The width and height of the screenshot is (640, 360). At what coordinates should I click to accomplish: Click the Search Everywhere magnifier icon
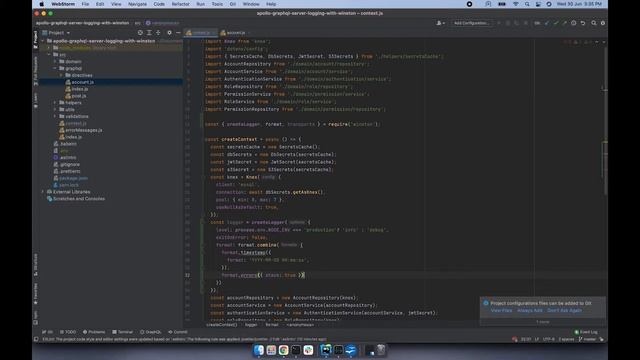click(594, 23)
